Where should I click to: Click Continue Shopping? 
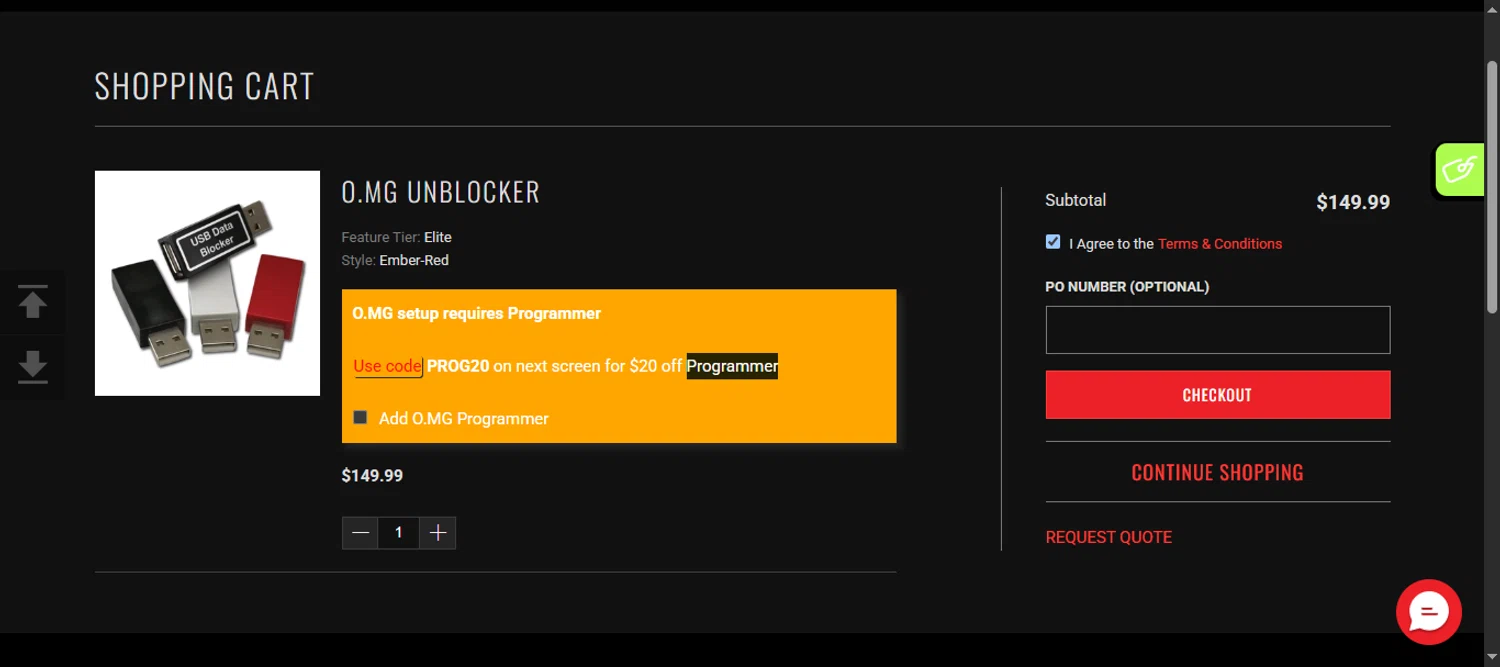click(x=1218, y=472)
